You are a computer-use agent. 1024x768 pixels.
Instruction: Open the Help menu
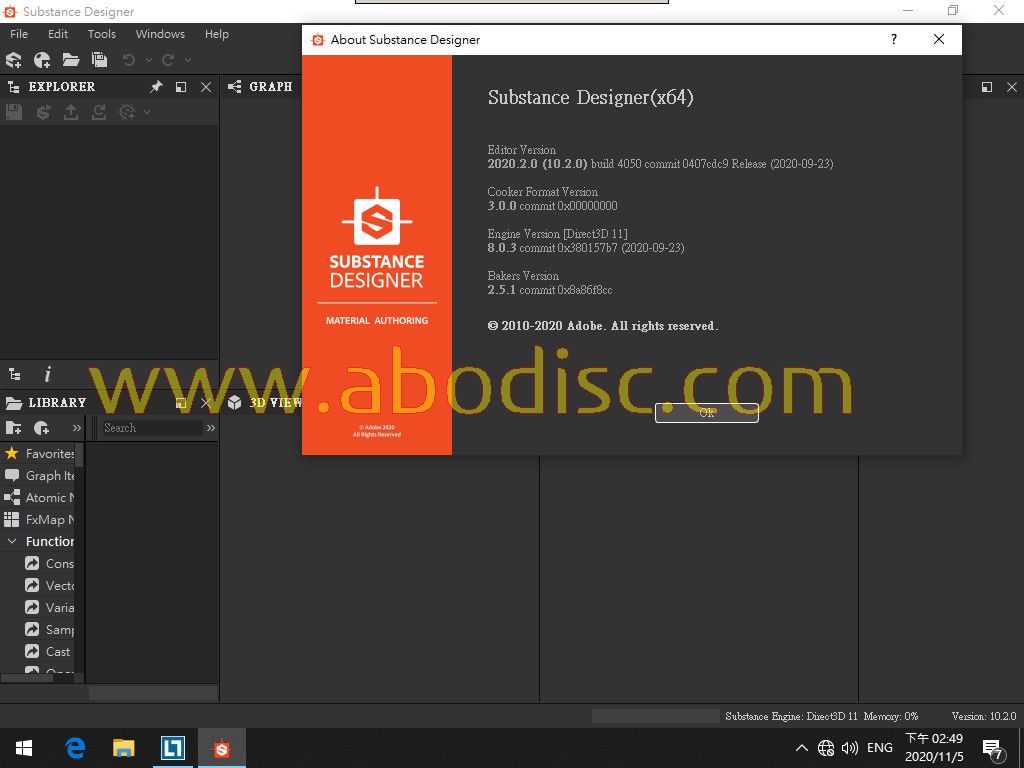[217, 34]
